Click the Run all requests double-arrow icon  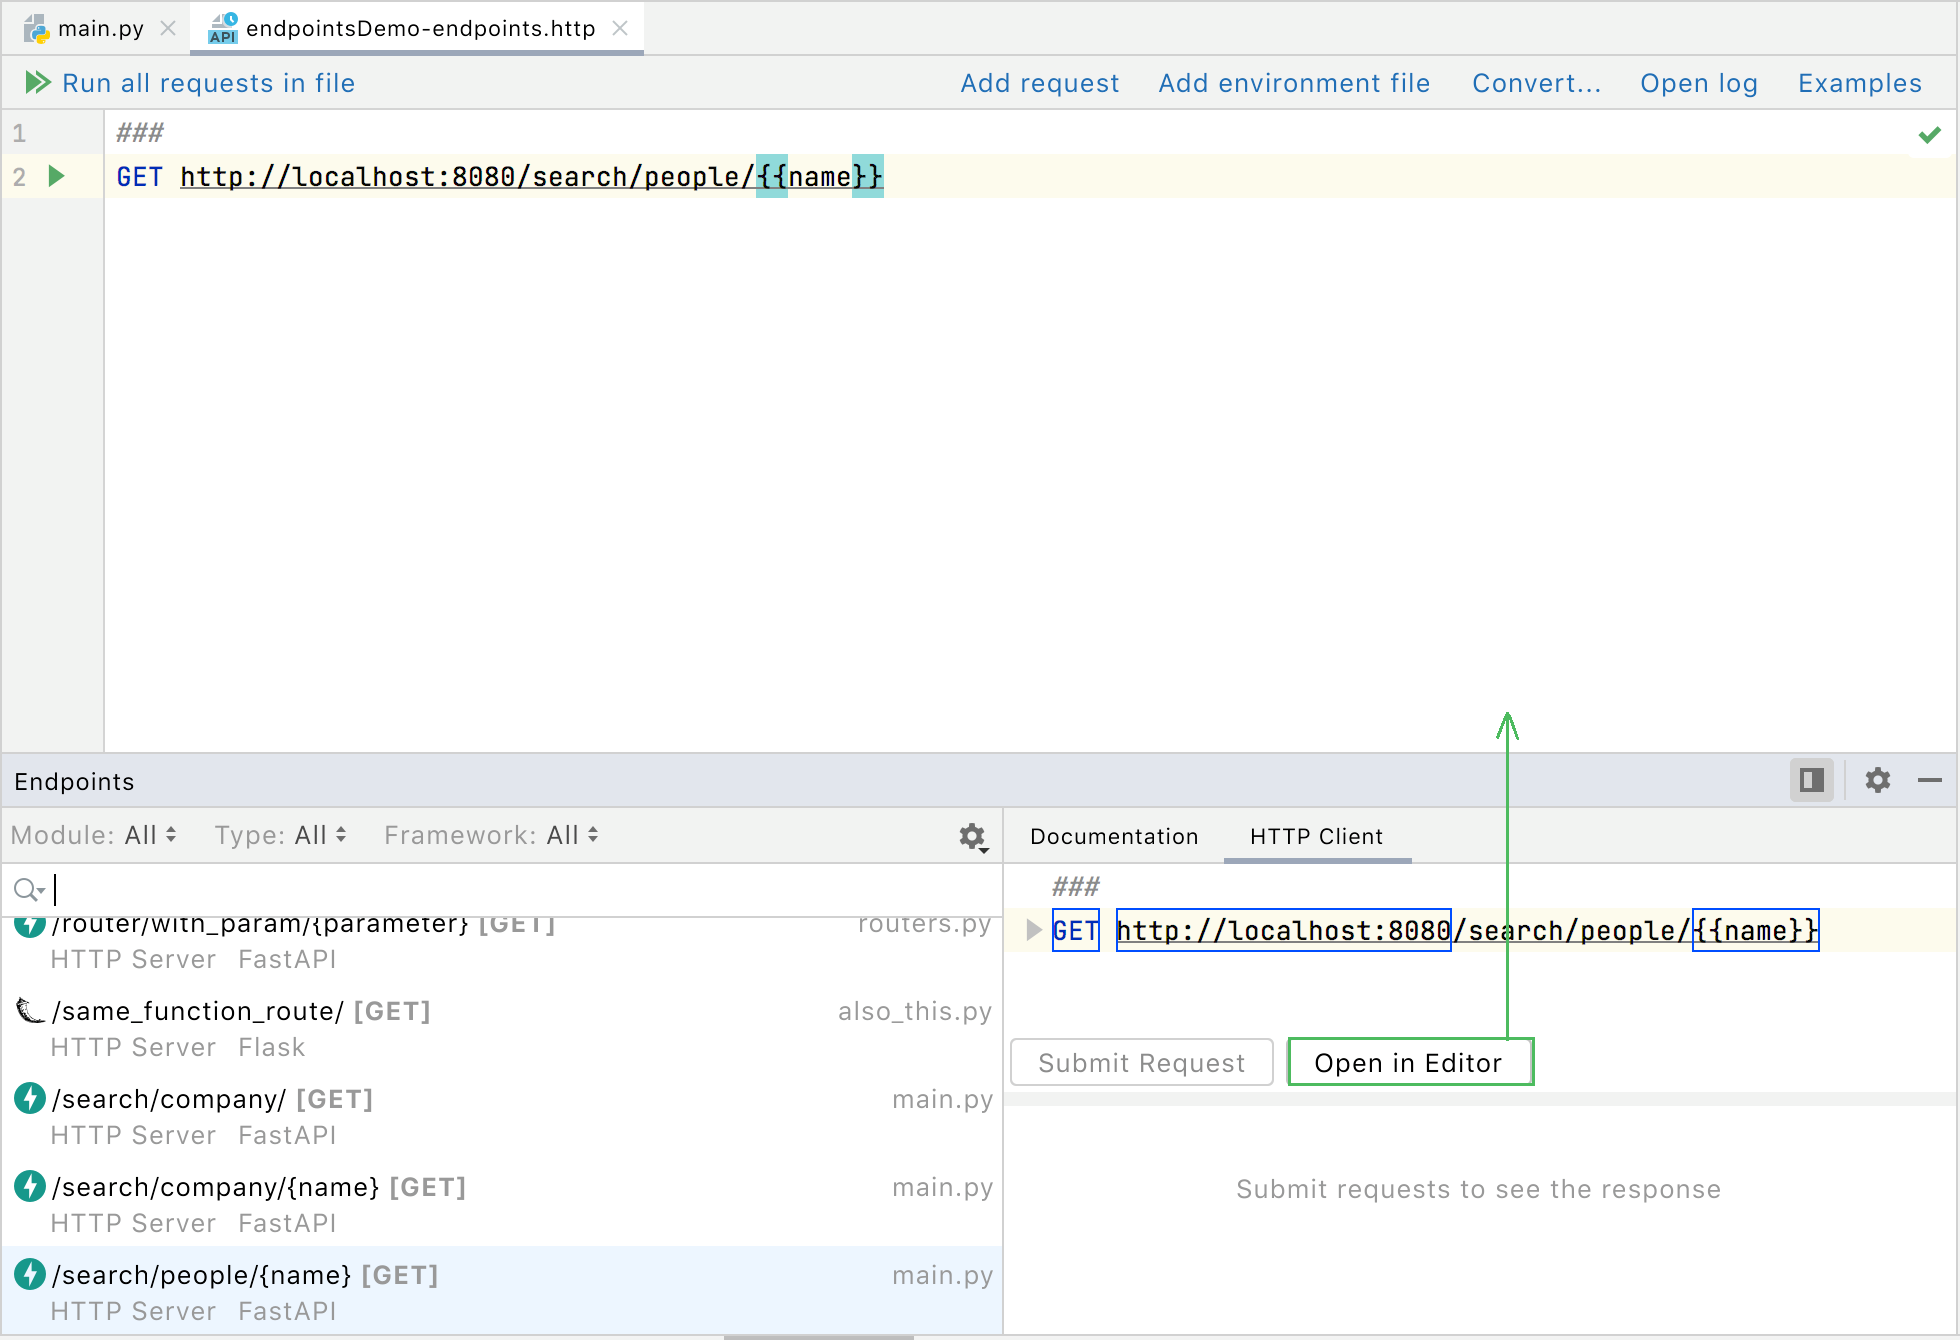coord(37,82)
